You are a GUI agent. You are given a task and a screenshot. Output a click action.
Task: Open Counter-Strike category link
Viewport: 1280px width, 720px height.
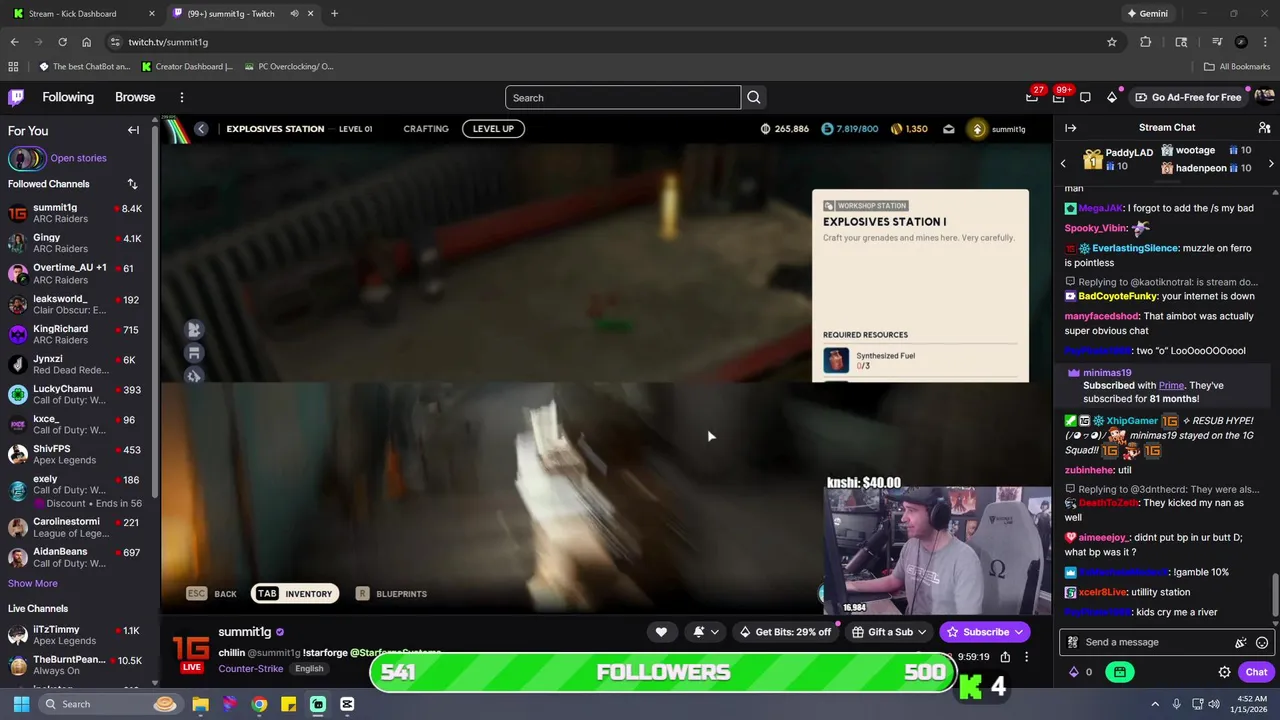pos(250,668)
